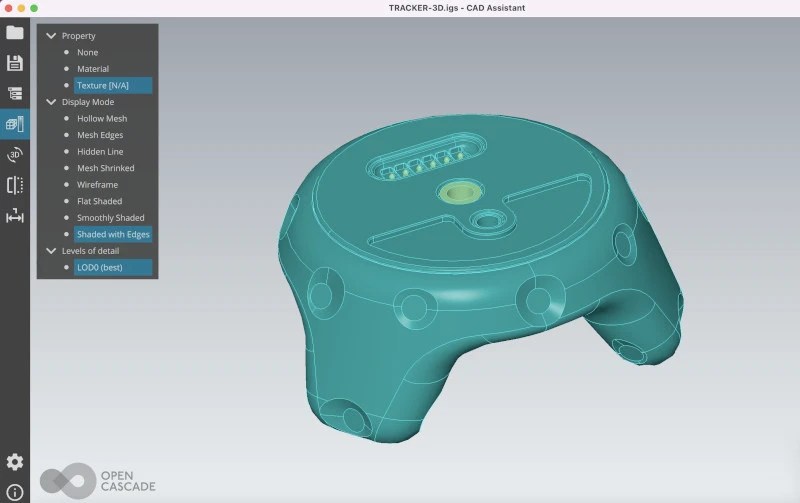This screenshot has width=800, height=503.
Task: Open the info about icon
Action: pos(15,492)
